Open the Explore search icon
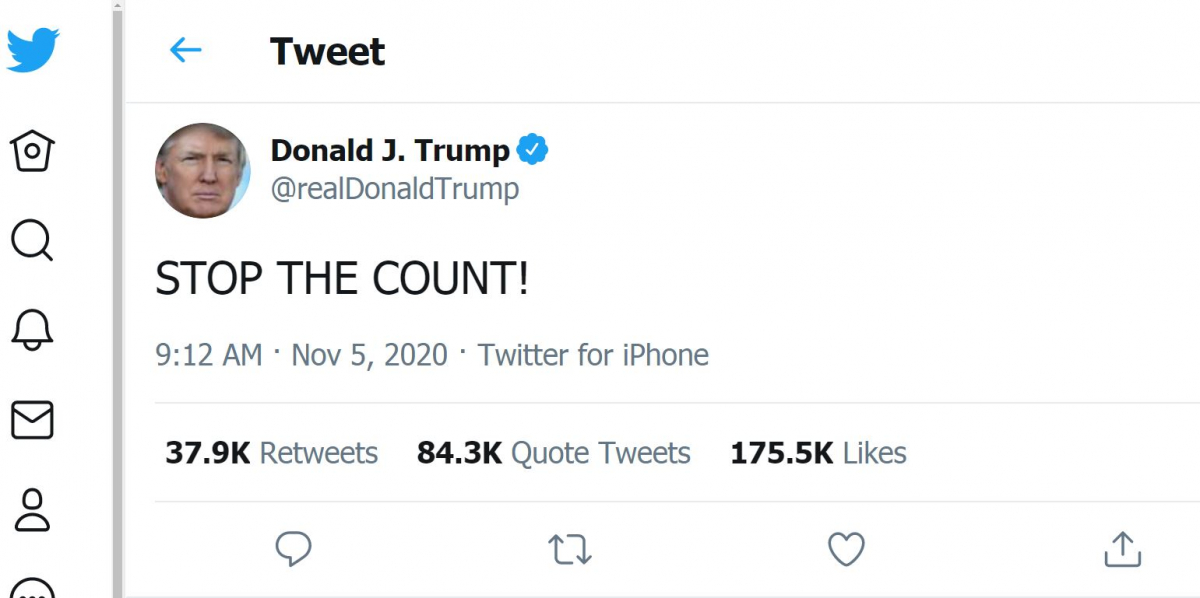This screenshot has height=598, width=1200. pyautogui.click(x=32, y=240)
